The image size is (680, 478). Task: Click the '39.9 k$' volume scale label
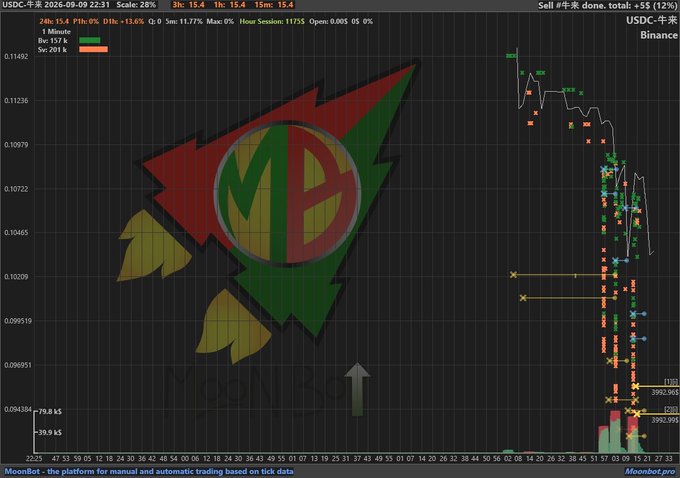tap(50, 432)
